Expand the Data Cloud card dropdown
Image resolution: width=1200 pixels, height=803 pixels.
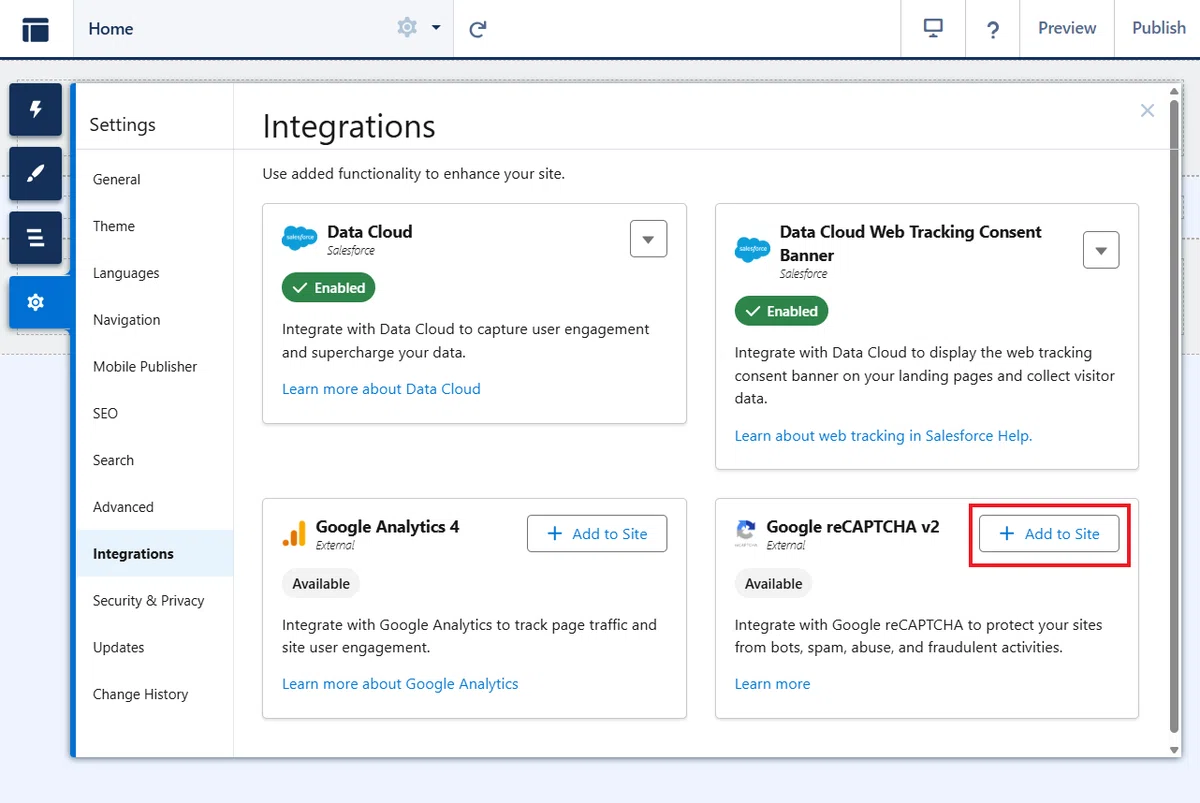pyautogui.click(x=649, y=239)
